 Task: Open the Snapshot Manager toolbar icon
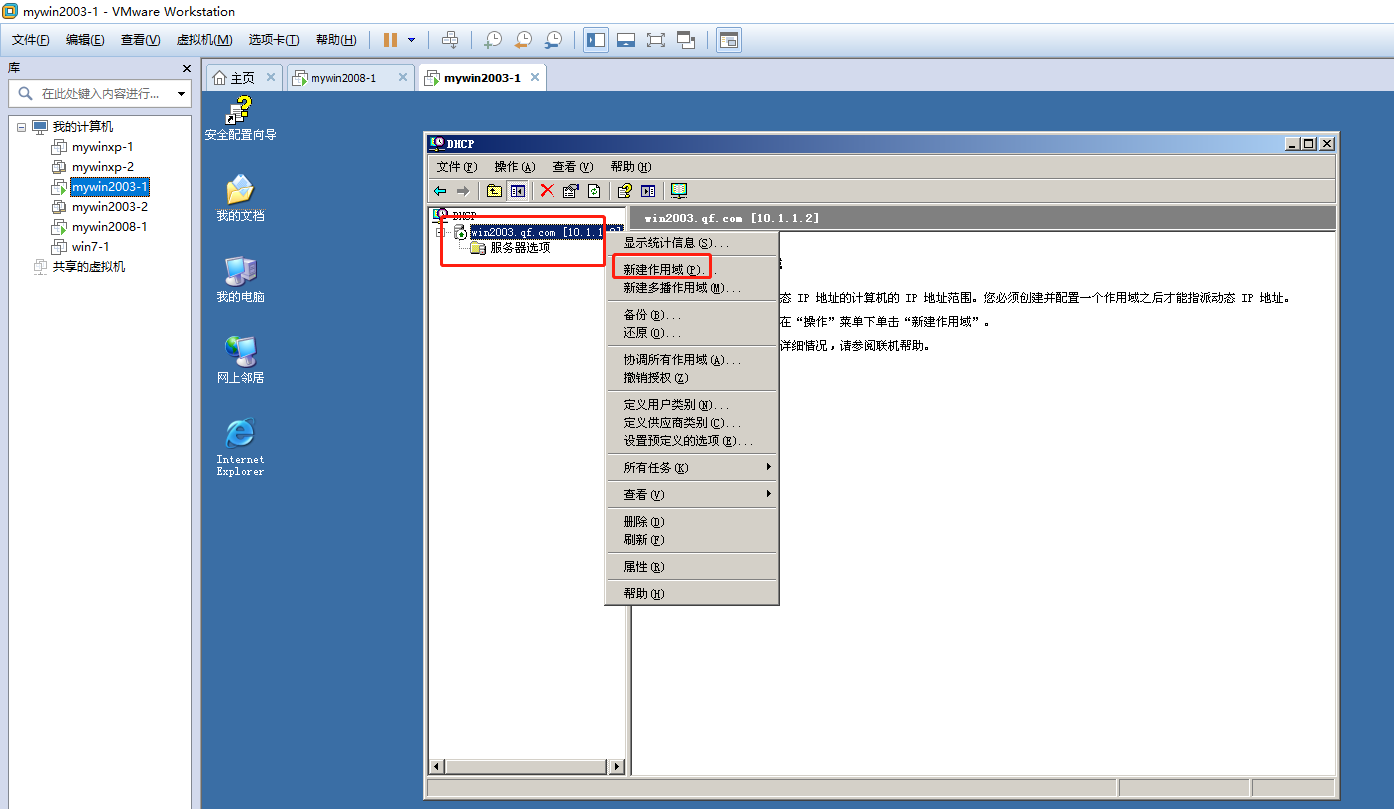tap(553, 40)
